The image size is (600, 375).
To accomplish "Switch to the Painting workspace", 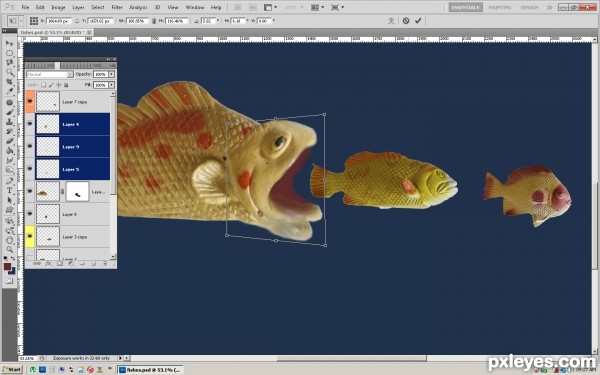I will pyautogui.click(x=500, y=7).
